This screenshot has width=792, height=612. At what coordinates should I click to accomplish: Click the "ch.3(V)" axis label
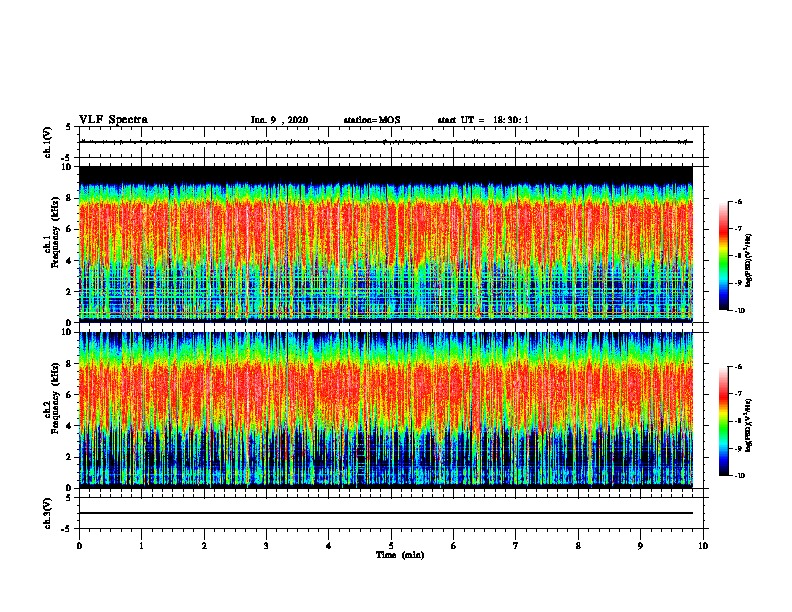point(47,513)
